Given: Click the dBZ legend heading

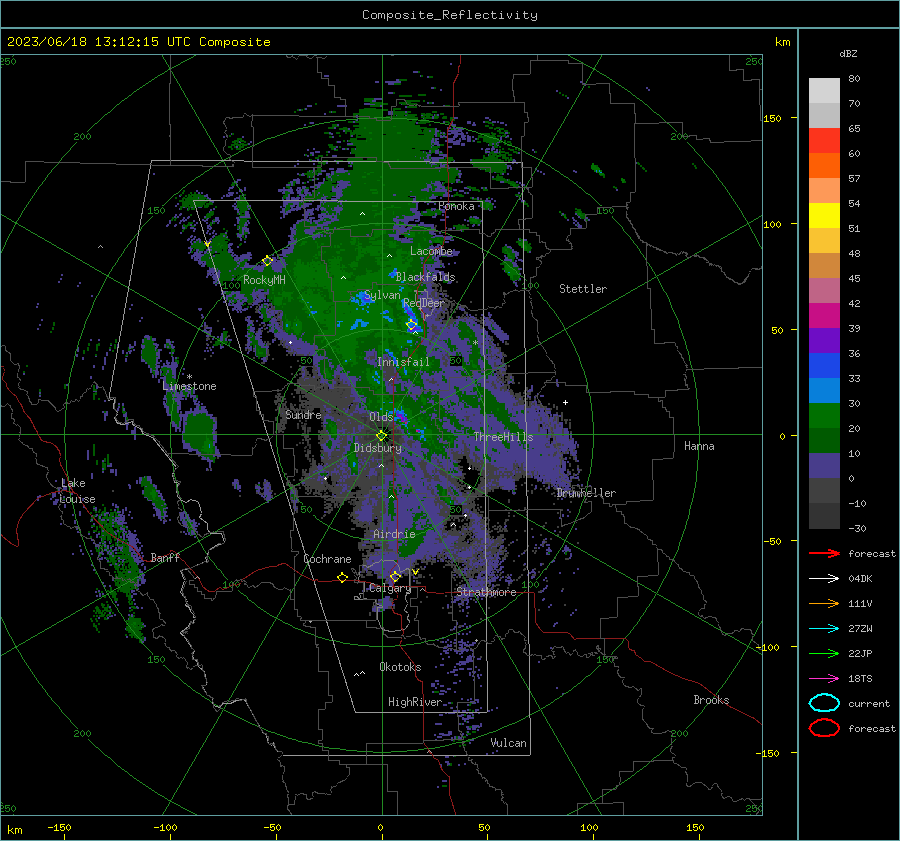Looking at the screenshot, I should pos(848,54).
